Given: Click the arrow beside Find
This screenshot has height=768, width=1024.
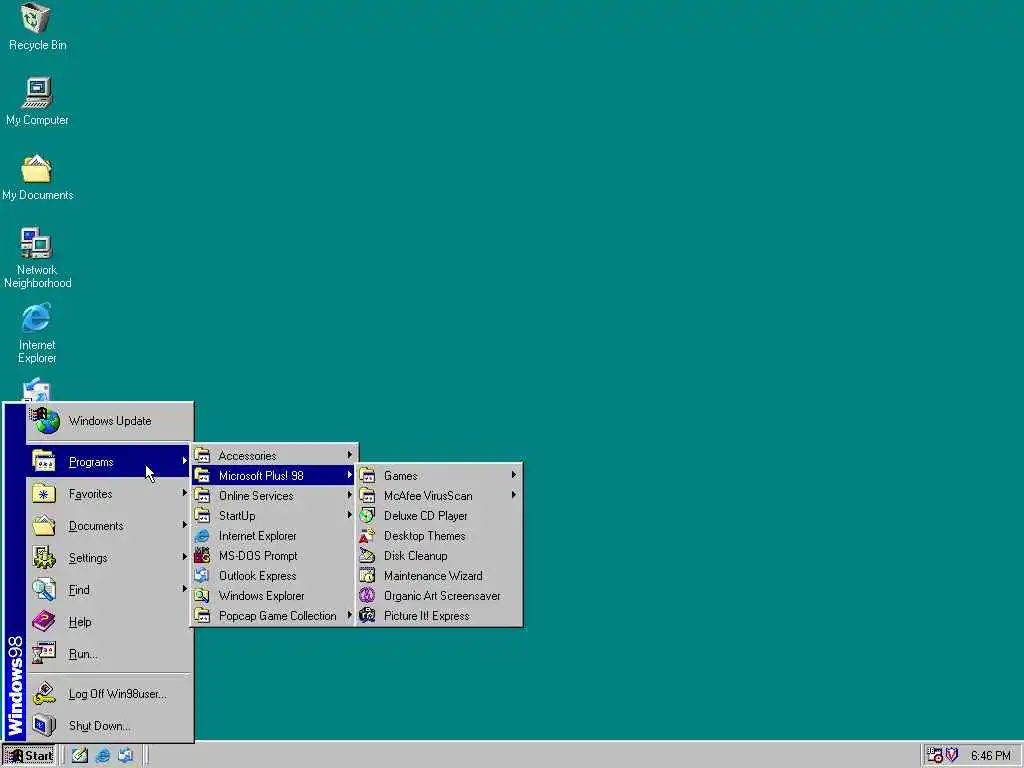Looking at the screenshot, I should click(184, 589).
